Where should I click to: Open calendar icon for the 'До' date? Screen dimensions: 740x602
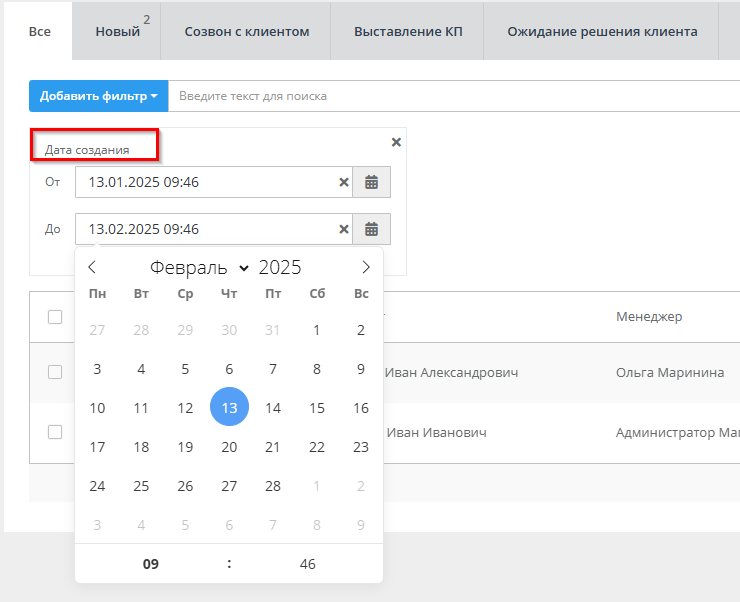tap(371, 229)
